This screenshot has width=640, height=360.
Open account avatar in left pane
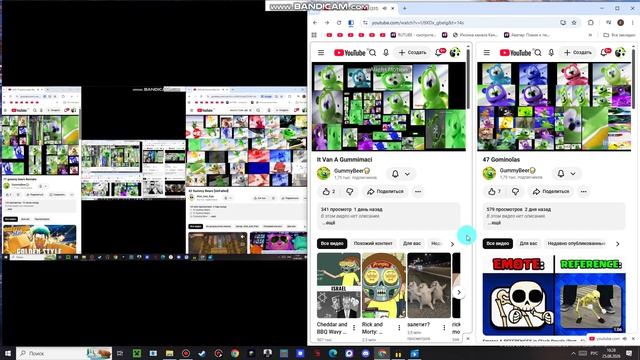(455, 53)
